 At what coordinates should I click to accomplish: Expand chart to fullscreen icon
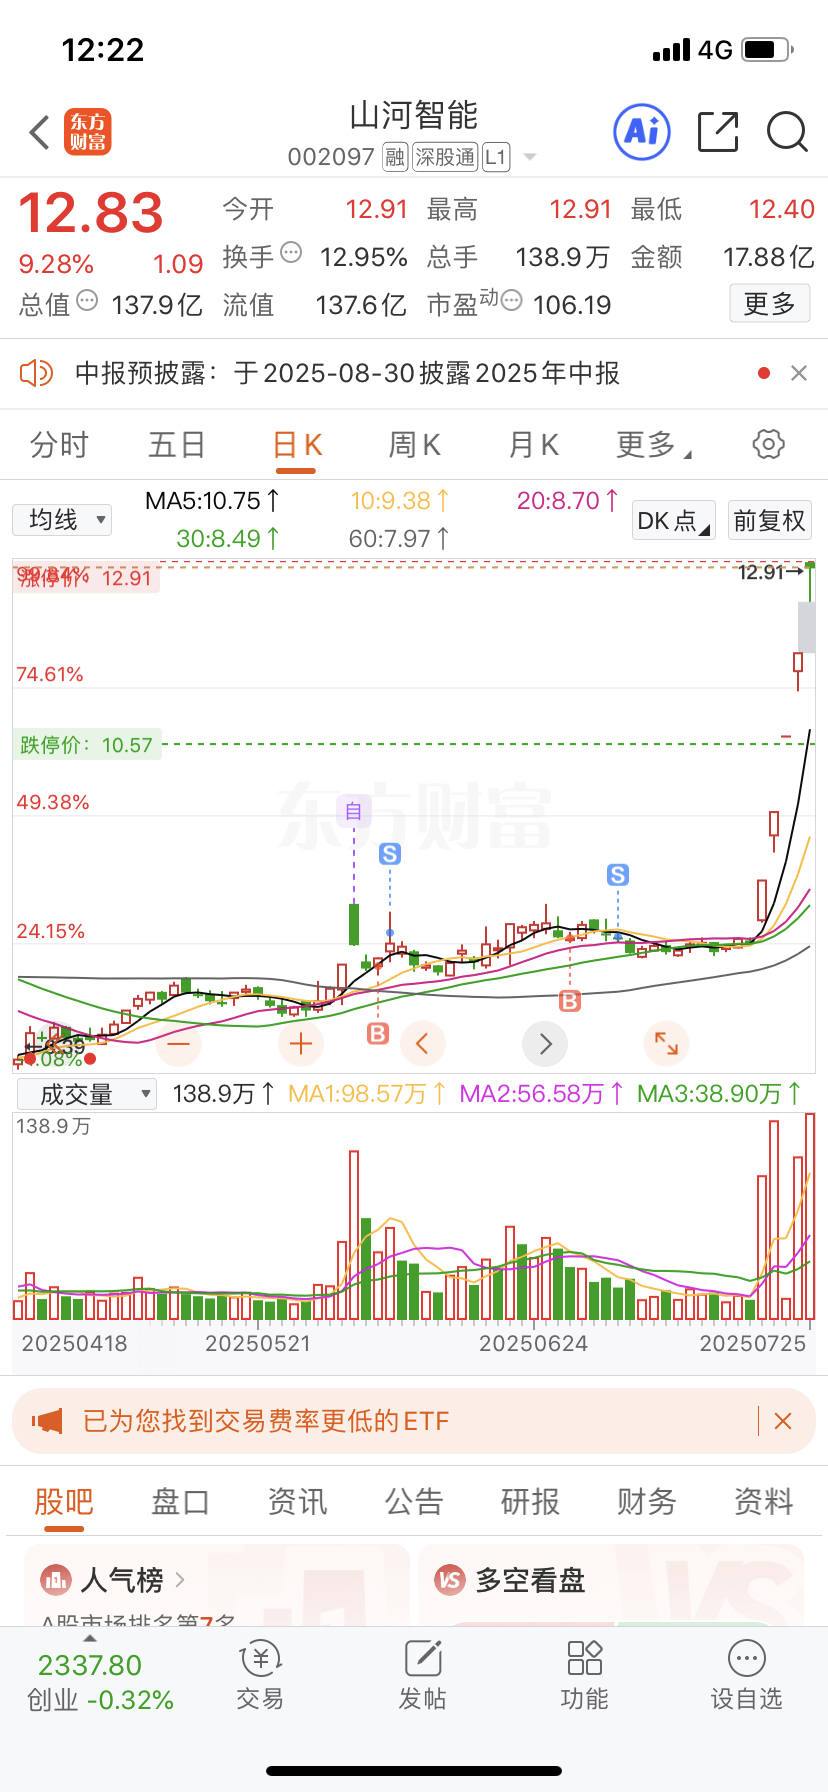click(x=667, y=1044)
